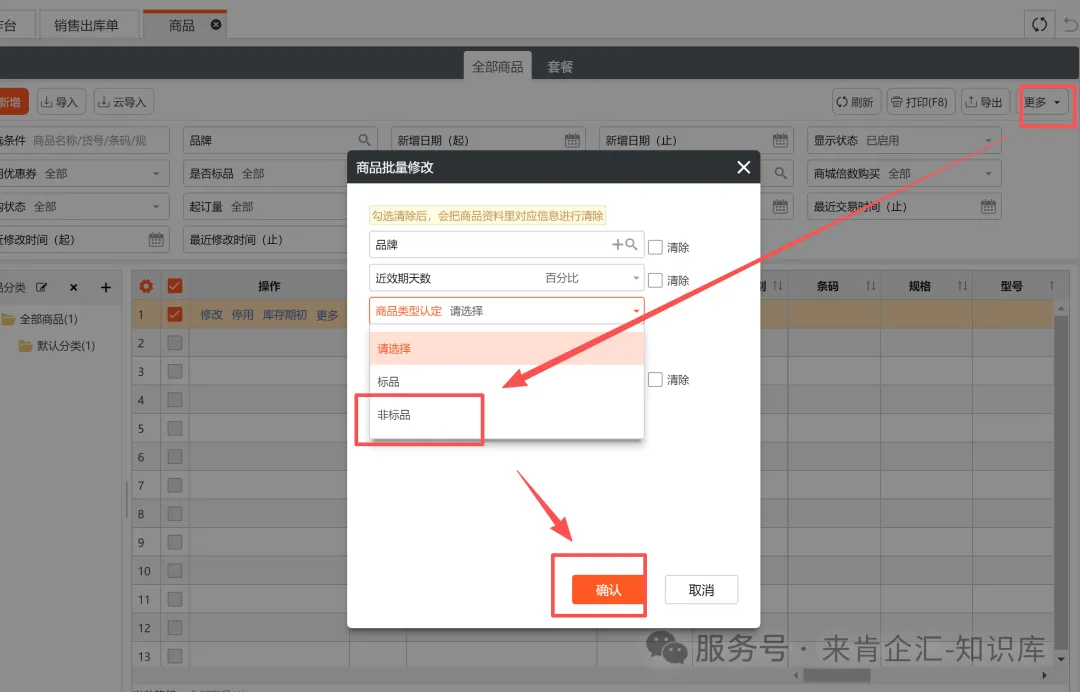Expand the 显示状态 dropdown
The height and width of the screenshot is (692, 1080).
coord(988,141)
